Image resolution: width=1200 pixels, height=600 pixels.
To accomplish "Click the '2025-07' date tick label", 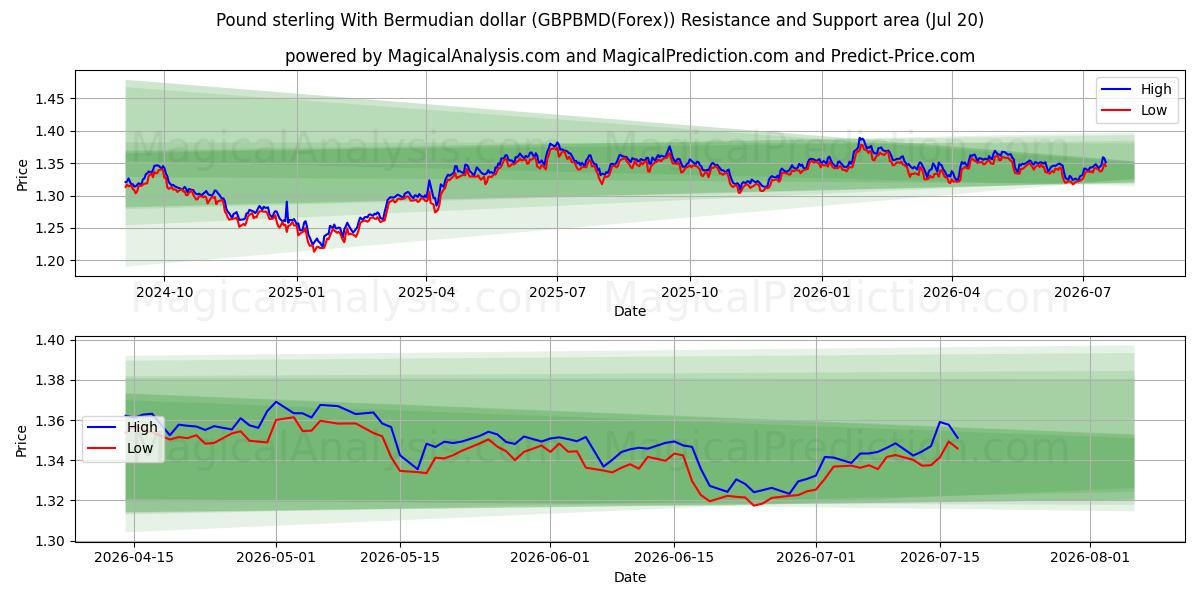I will pyautogui.click(x=557, y=292).
